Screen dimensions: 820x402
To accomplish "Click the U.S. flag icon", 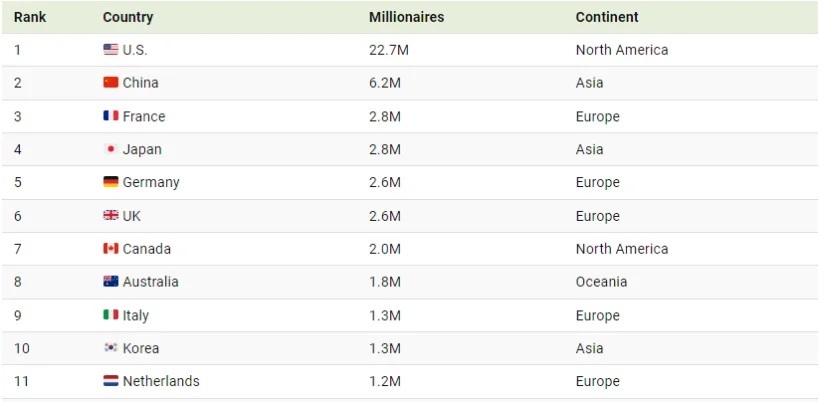I will click(111, 50).
